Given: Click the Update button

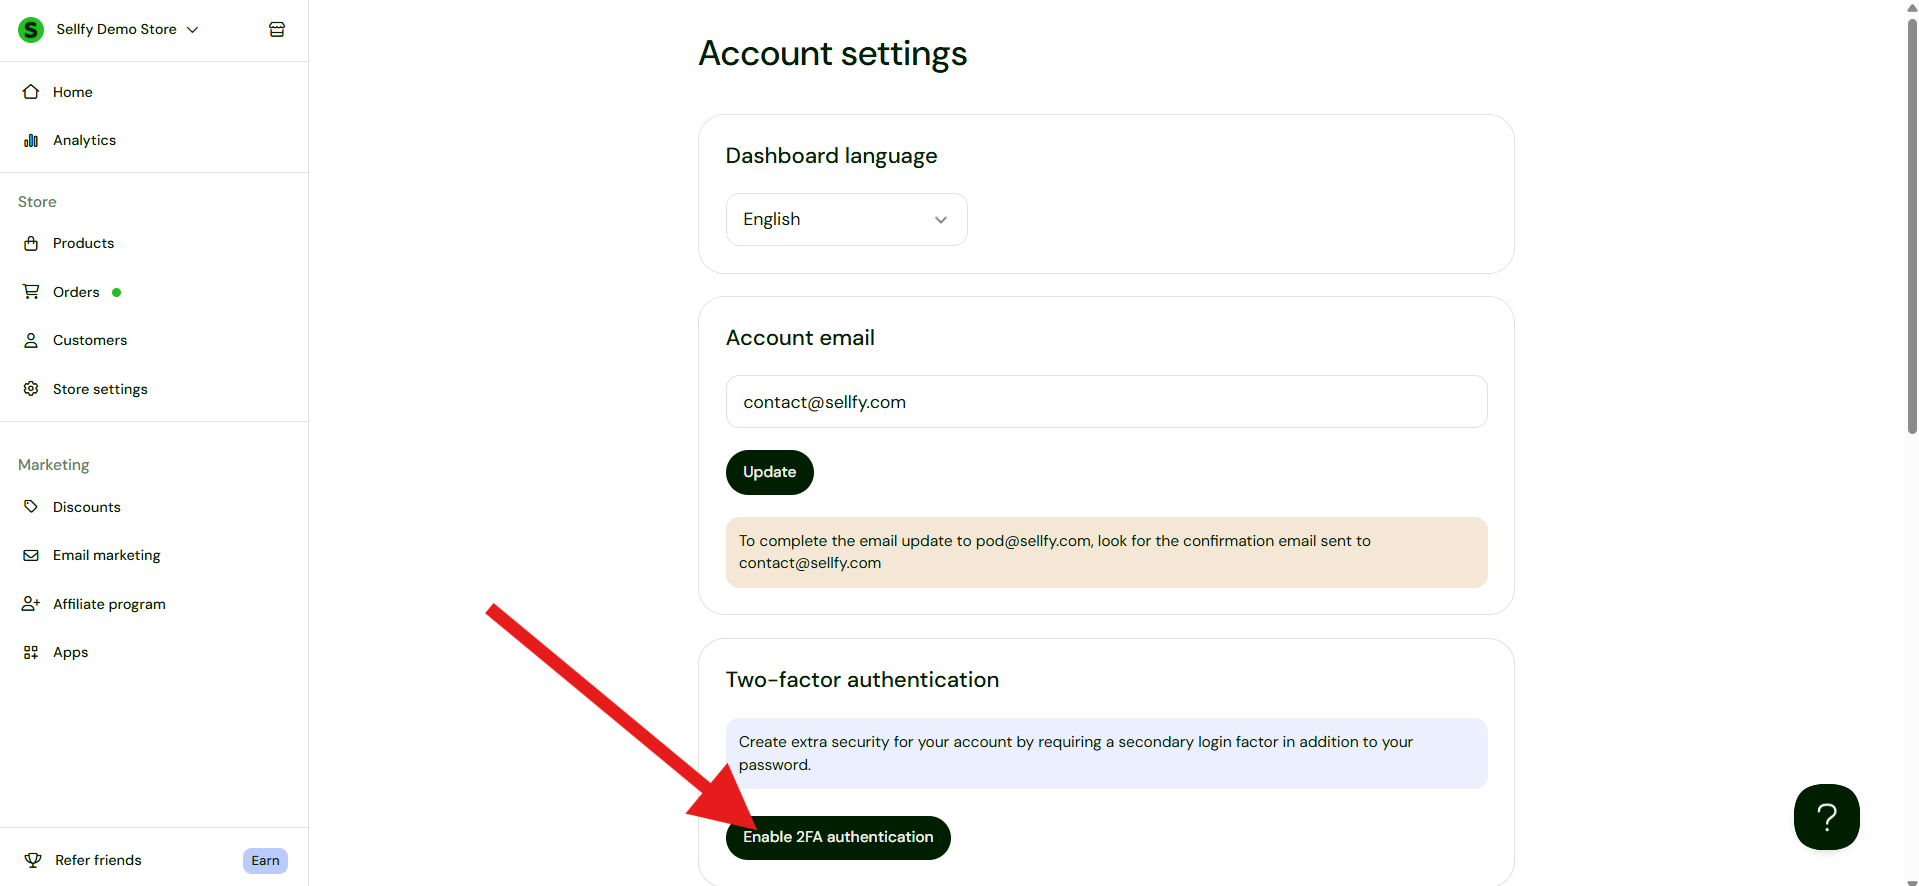Looking at the screenshot, I should 770,473.
